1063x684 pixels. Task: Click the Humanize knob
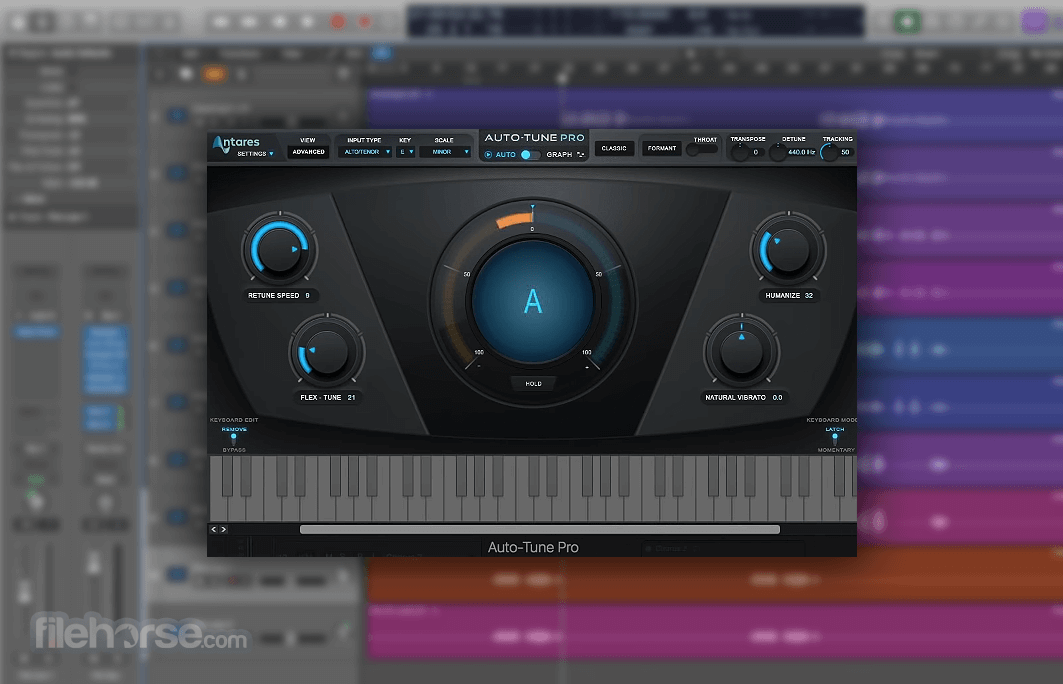[x=787, y=250]
